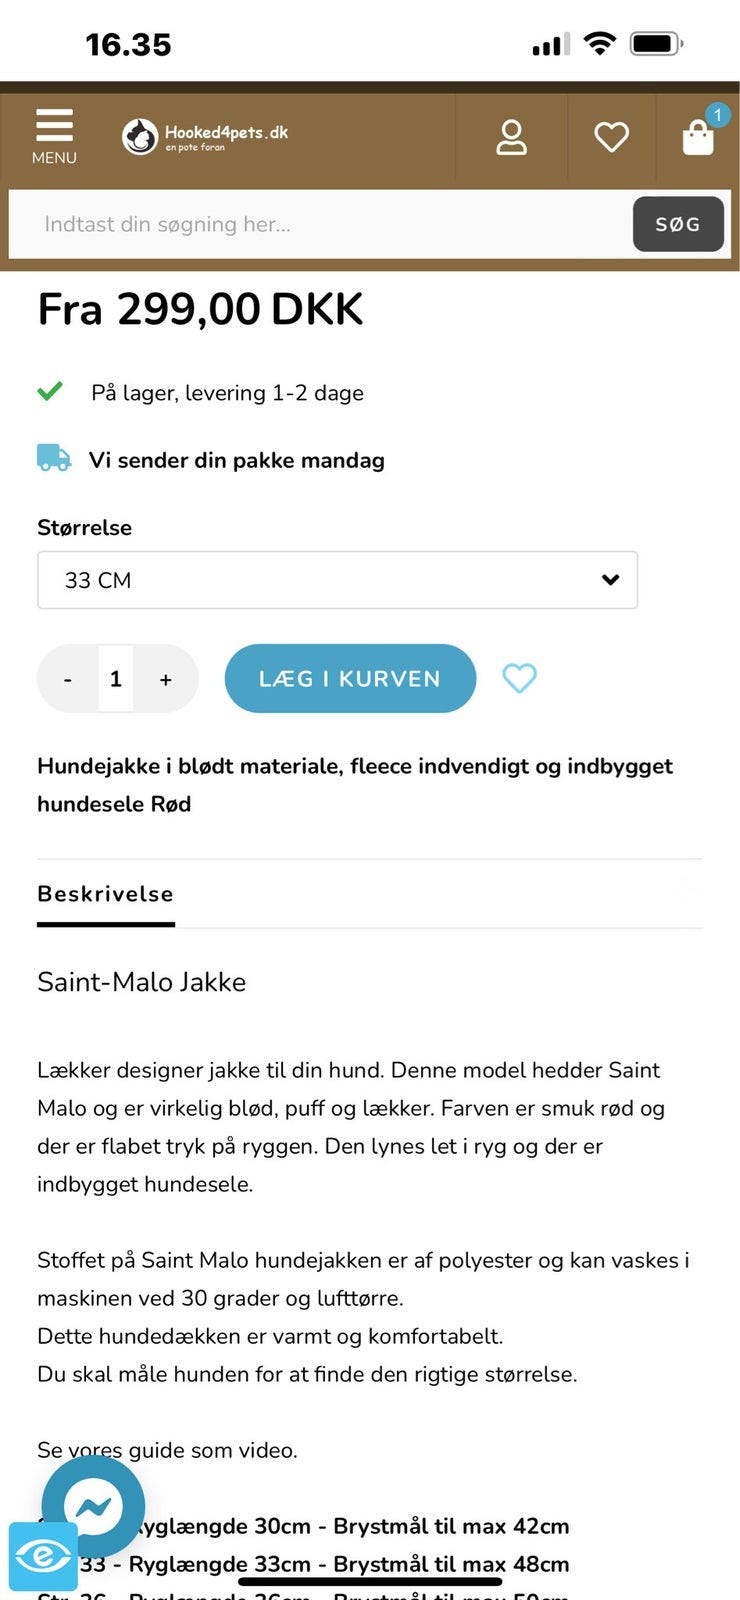Open the shopping bag cart icon

click(x=697, y=139)
